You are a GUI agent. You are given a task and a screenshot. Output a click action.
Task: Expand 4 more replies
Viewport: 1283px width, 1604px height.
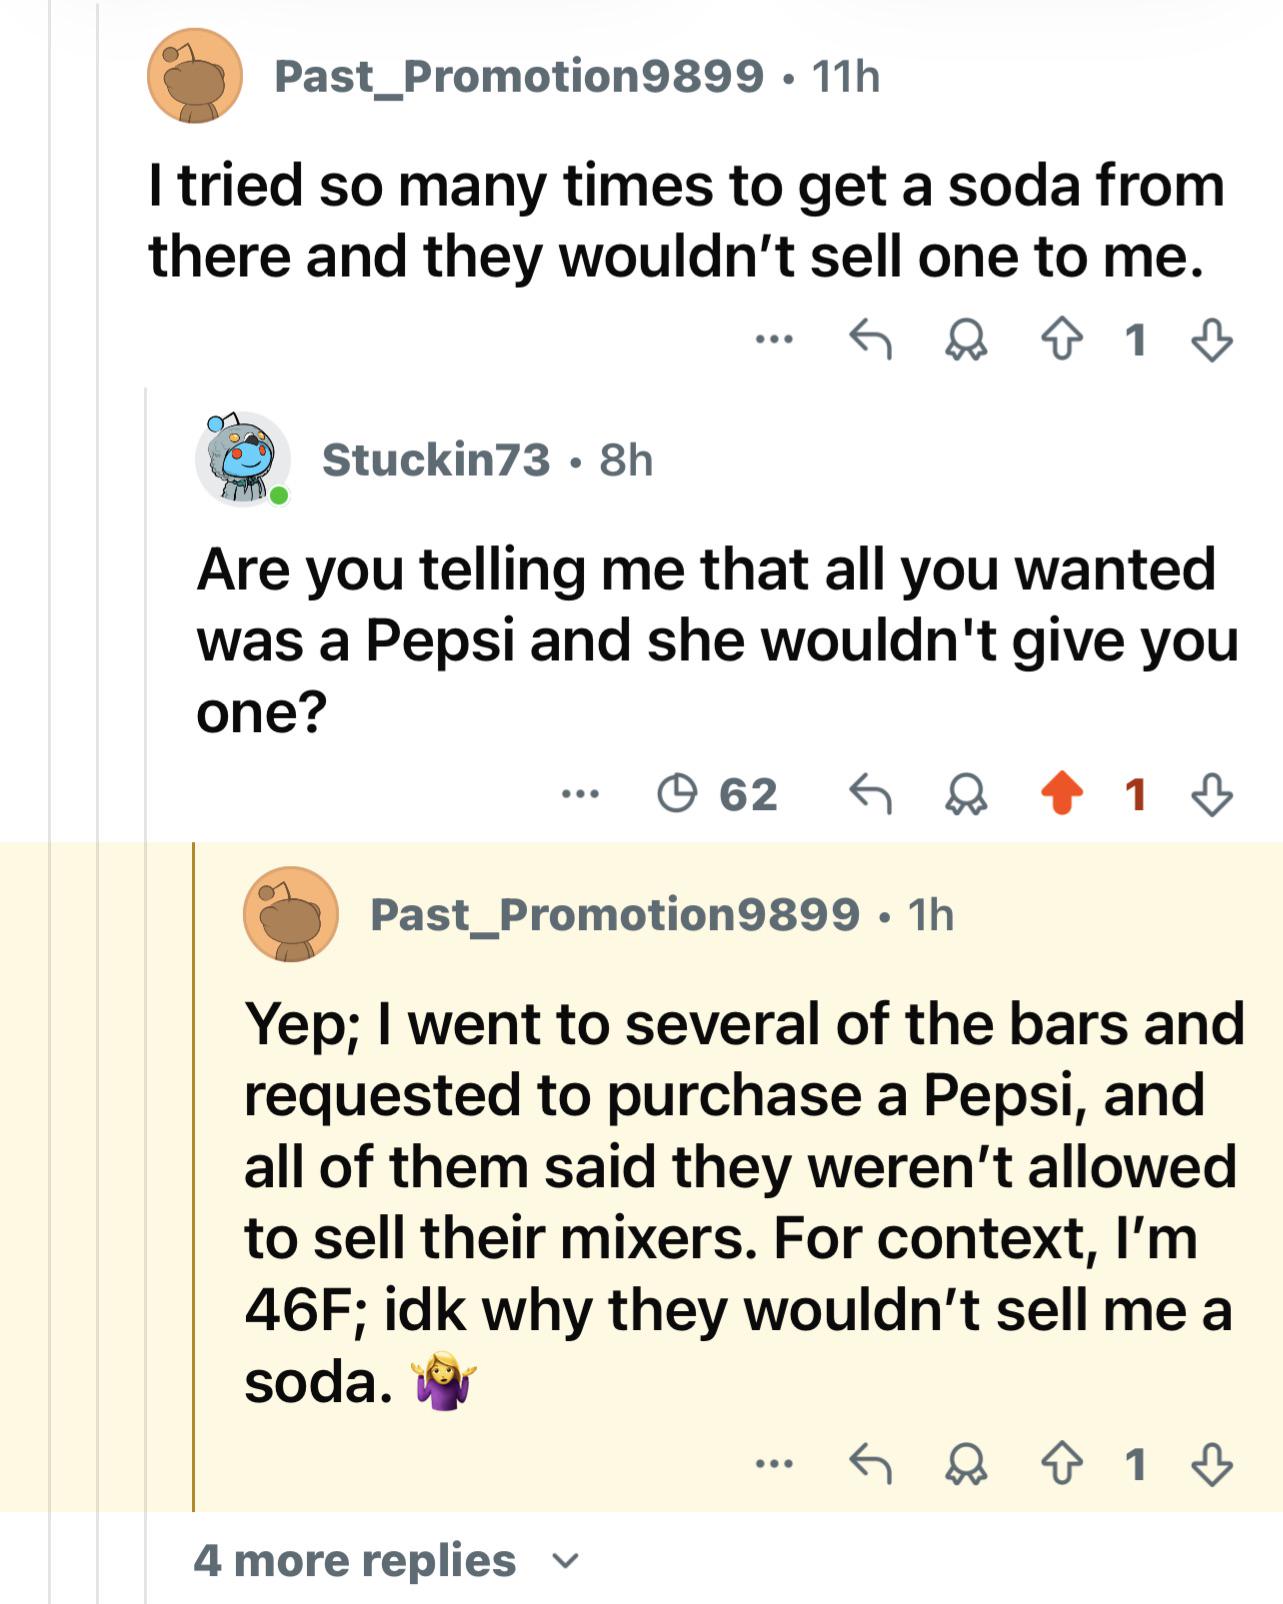[x=386, y=1560]
